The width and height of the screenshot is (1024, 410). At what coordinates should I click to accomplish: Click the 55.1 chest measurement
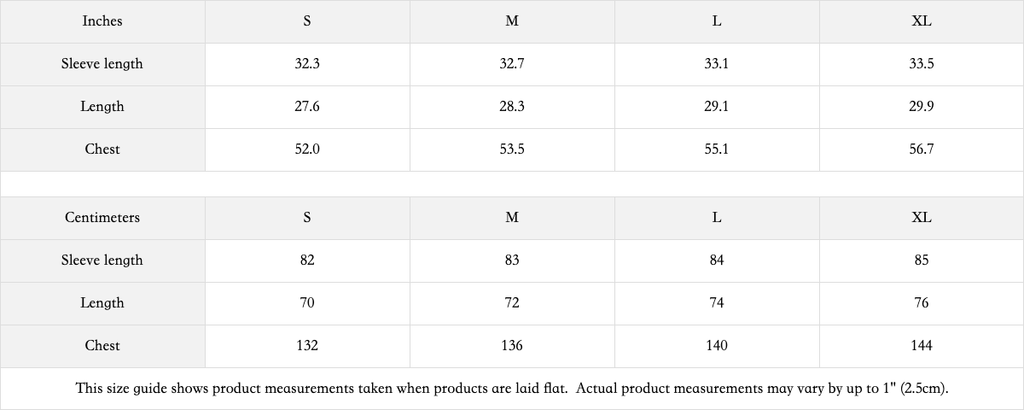point(717,150)
